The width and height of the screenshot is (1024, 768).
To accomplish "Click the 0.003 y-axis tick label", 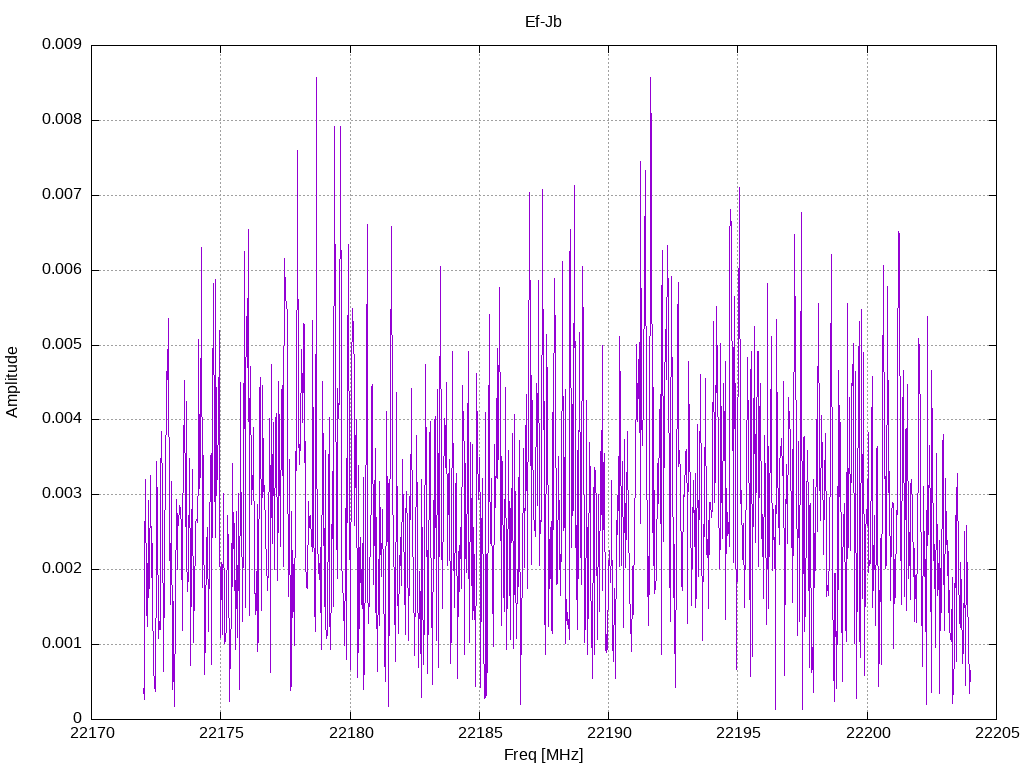I will pos(62,494).
